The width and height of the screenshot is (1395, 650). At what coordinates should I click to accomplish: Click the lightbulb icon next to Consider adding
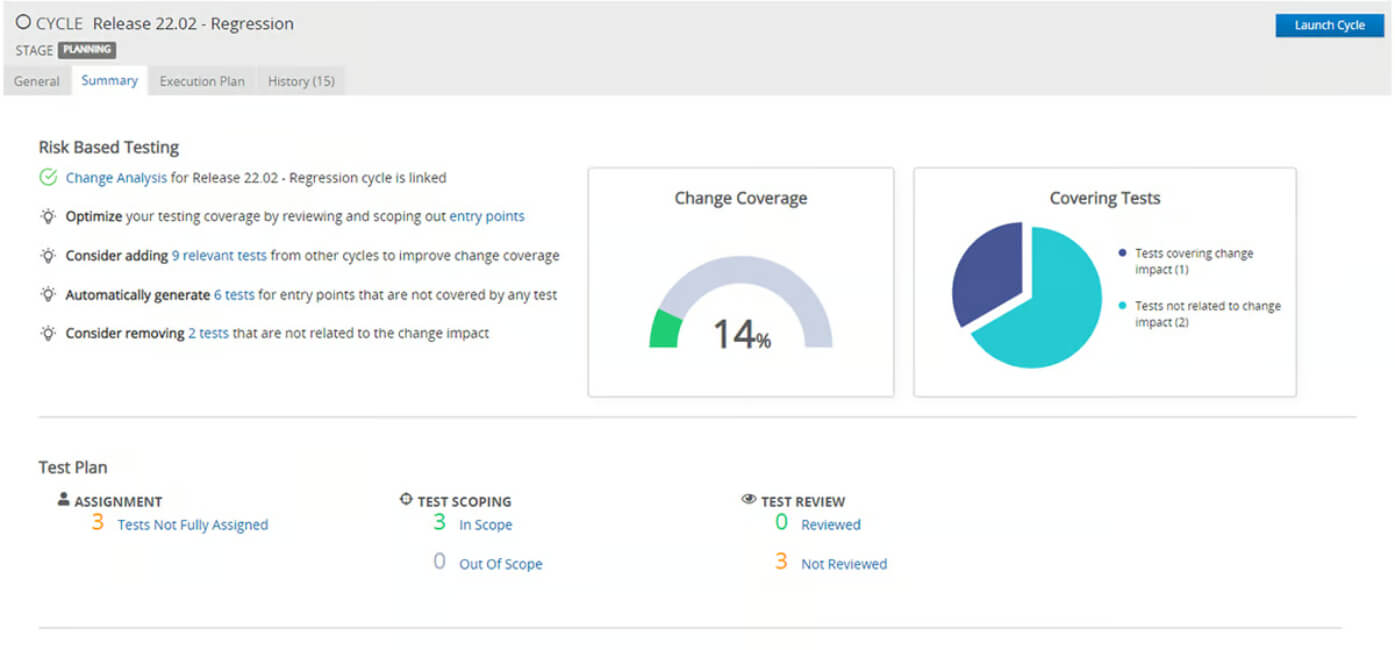(47, 255)
